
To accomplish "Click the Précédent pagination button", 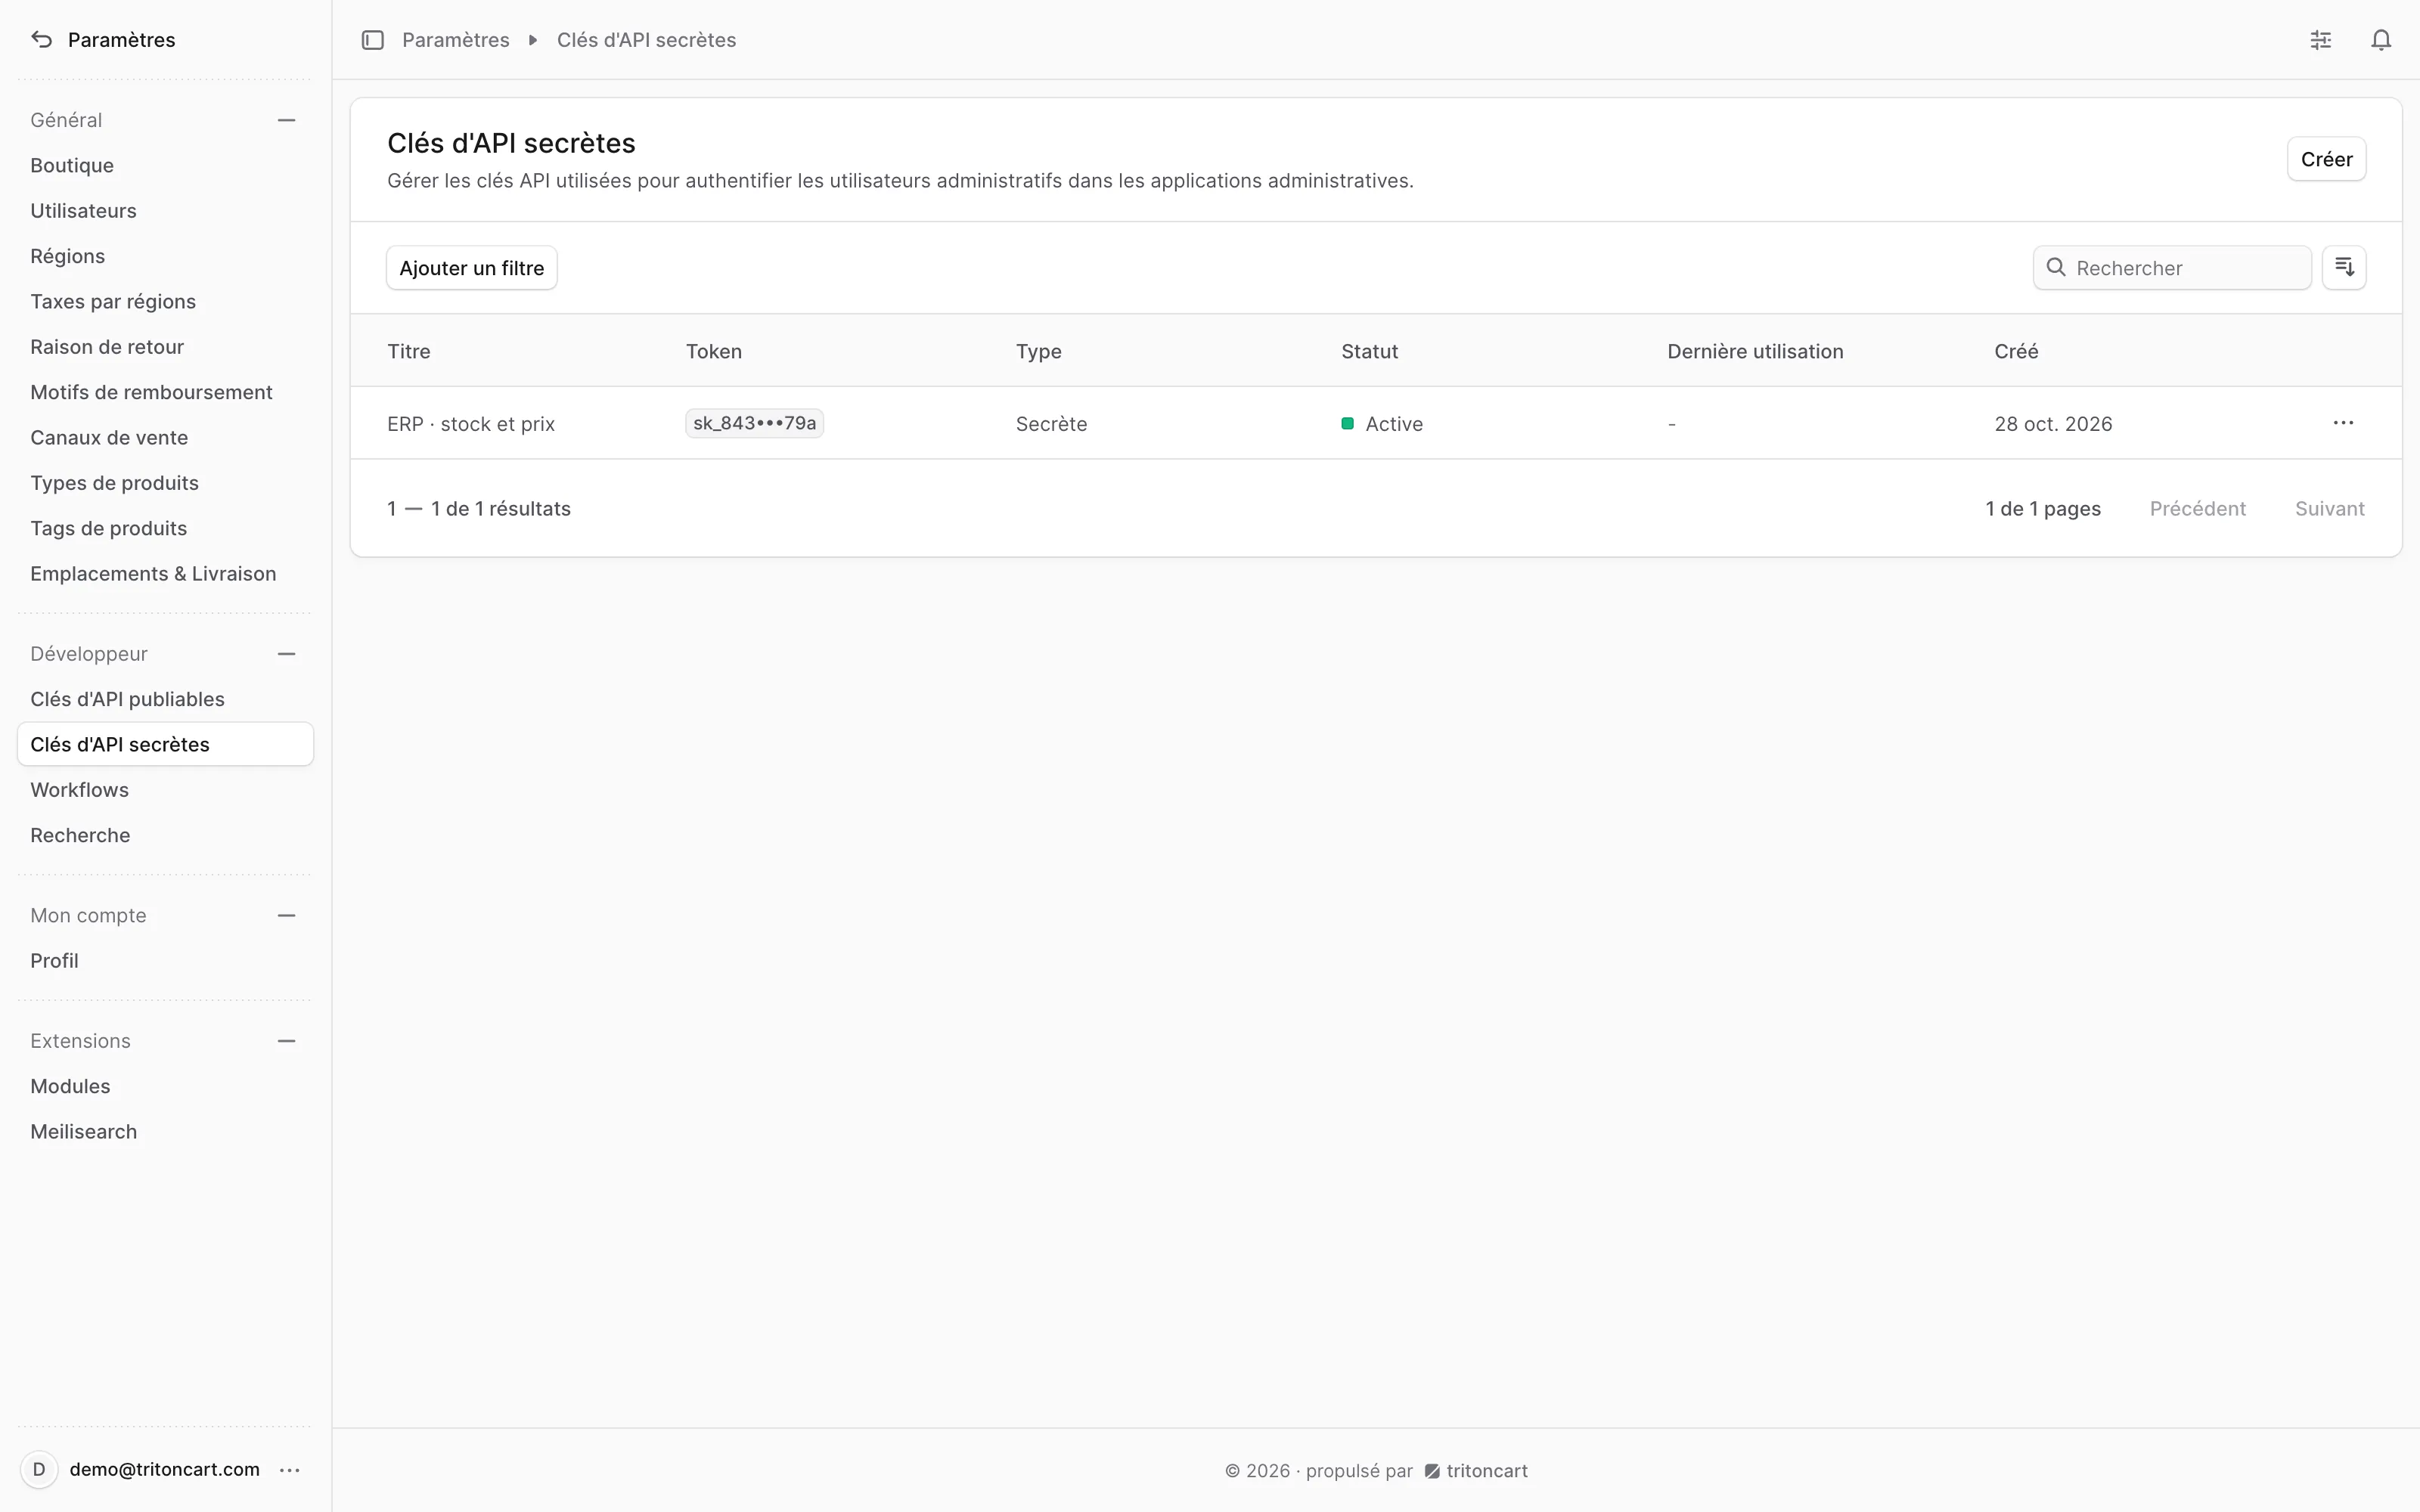I will click(2197, 508).
